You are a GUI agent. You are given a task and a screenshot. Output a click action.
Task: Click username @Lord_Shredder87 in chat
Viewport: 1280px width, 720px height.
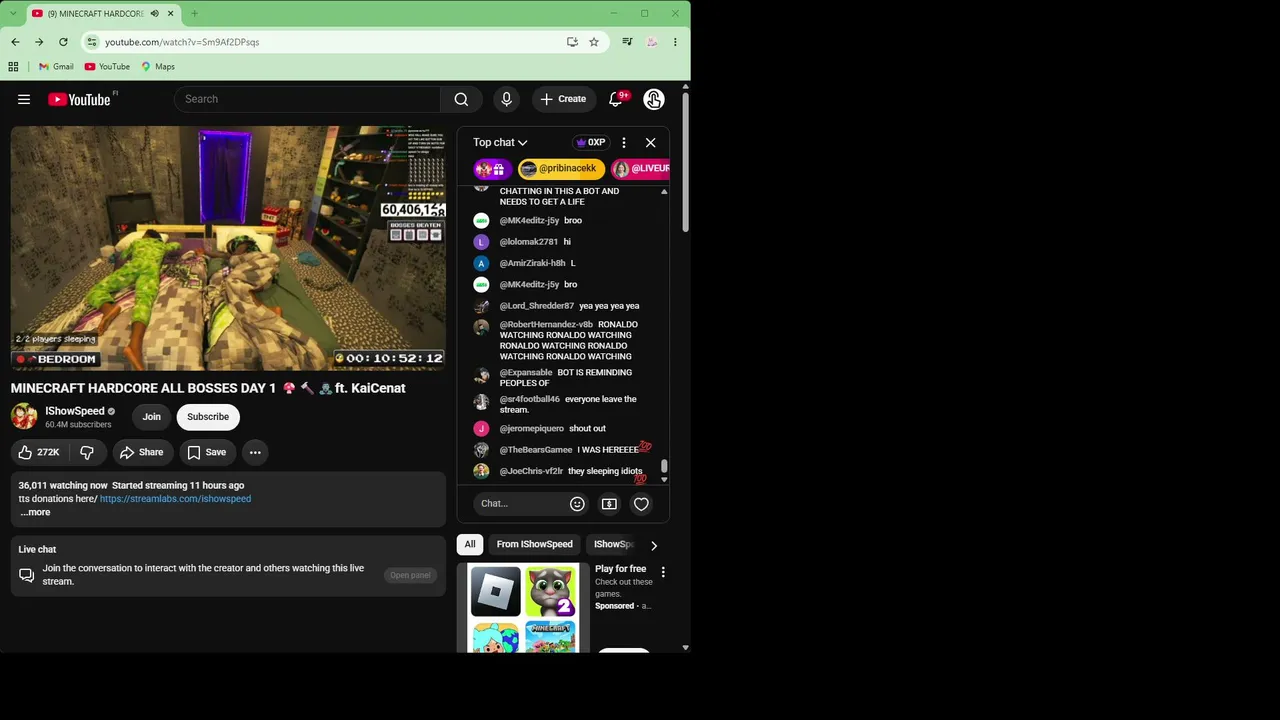[x=537, y=306]
